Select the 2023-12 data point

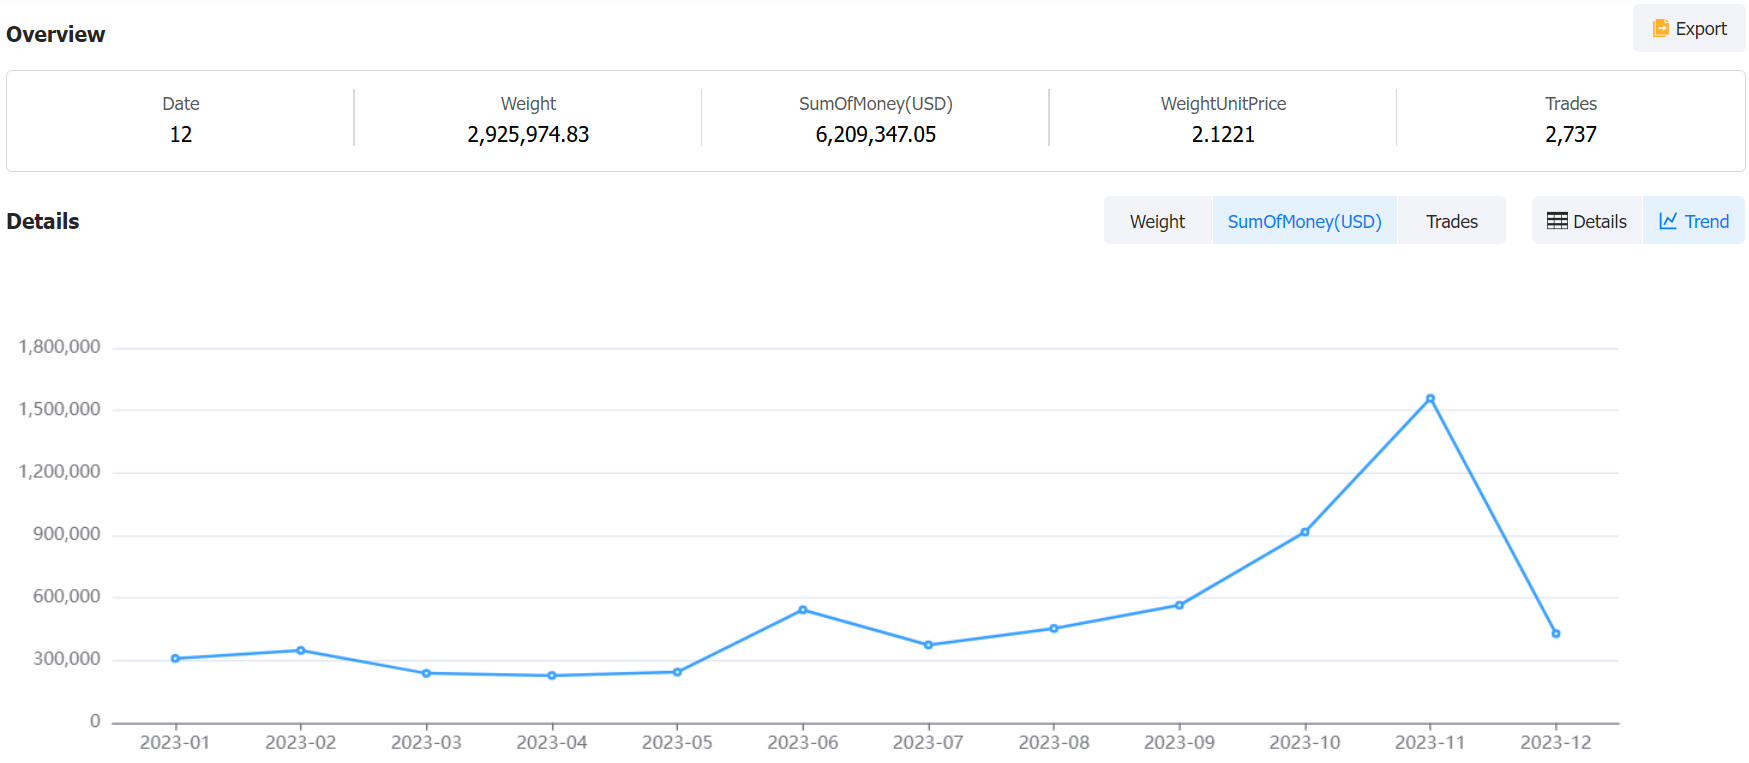(1556, 633)
